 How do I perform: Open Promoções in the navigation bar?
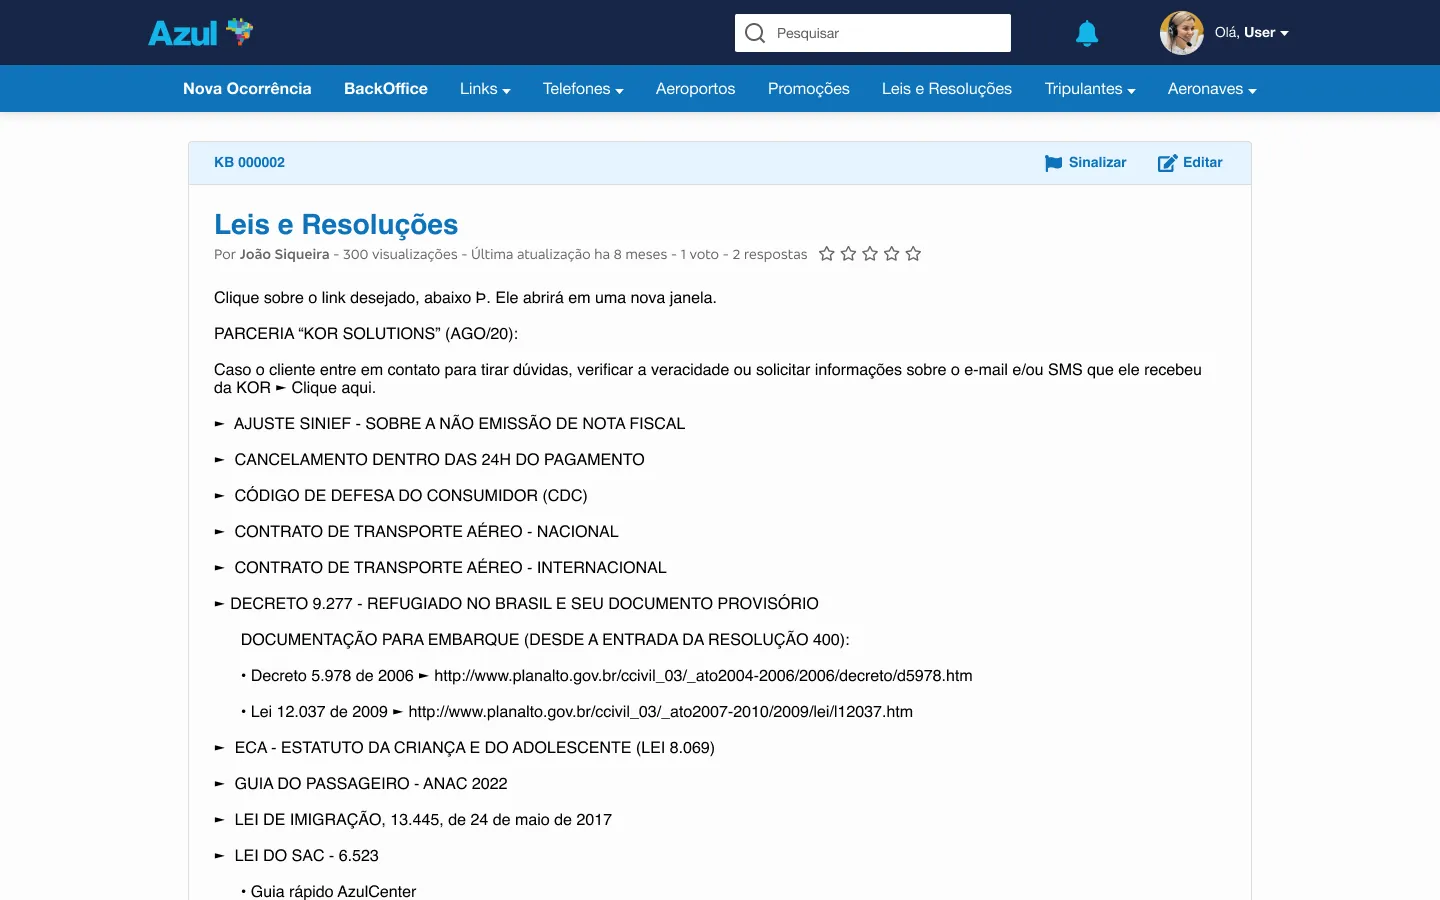pos(809,89)
